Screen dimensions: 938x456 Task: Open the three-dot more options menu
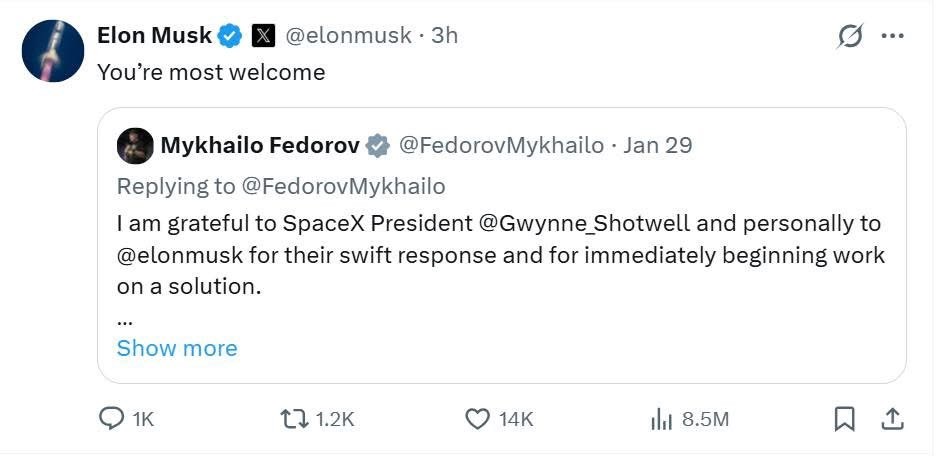point(892,36)
